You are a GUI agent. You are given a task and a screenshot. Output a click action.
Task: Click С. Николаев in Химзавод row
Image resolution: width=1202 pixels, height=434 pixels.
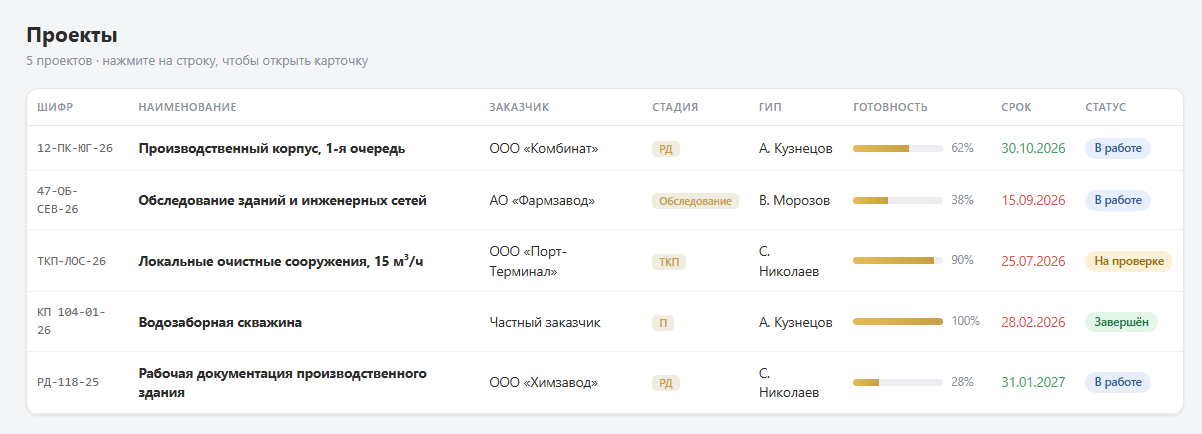[789, 382]
